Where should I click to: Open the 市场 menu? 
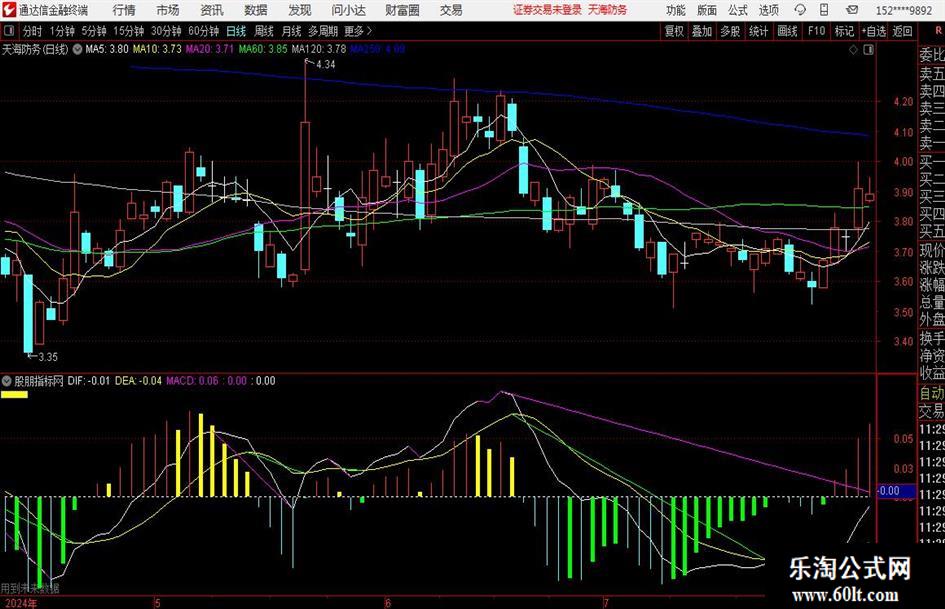coord(168,10)
